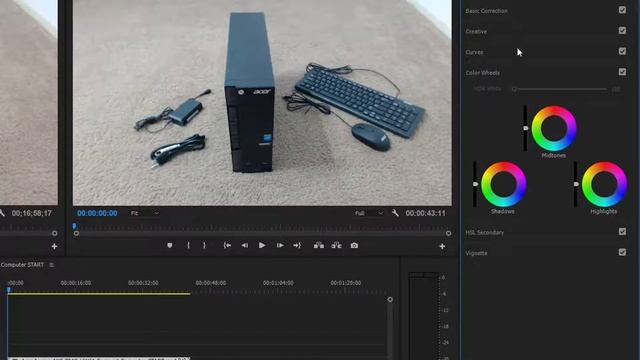Click the Mark In bracket icon
This screenshot has height=360, width=640.
click(188, 245)
